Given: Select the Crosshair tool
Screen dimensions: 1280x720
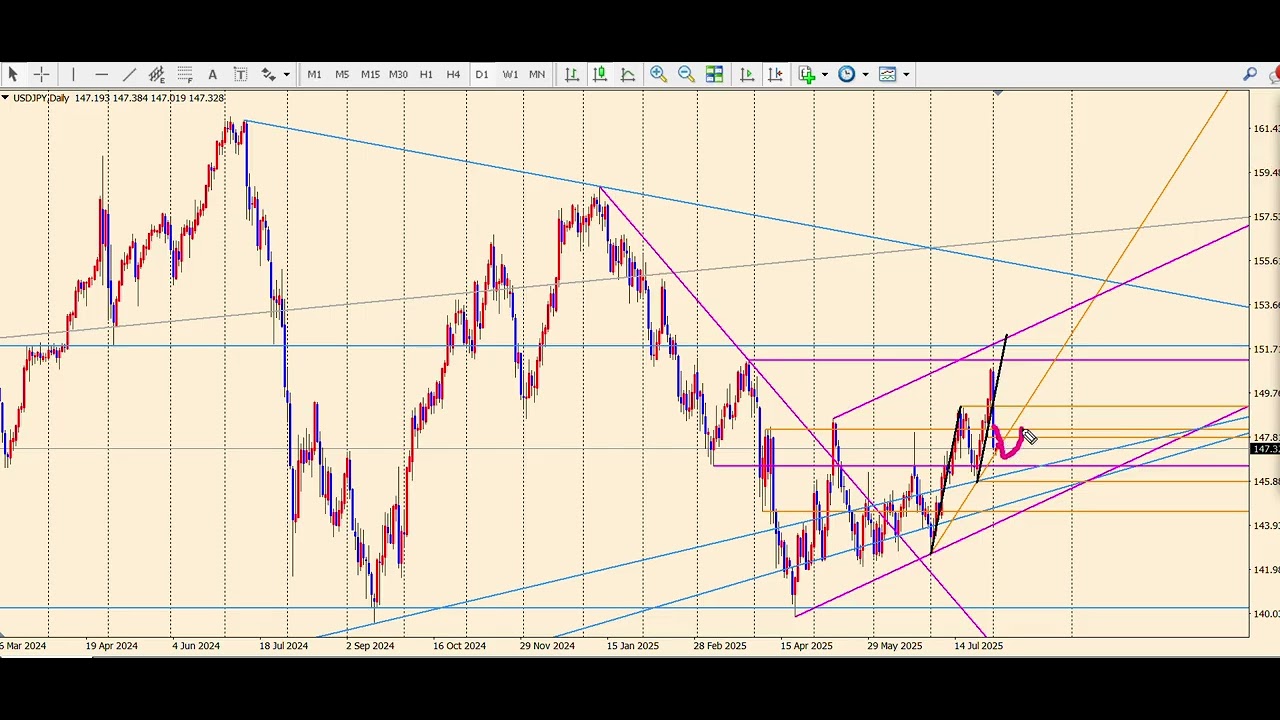Looking at the screenshot, I should [x=41, y=74].
